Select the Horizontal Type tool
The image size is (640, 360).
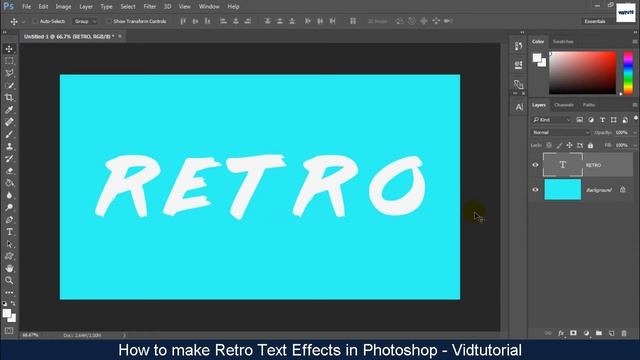click(9, 232)
